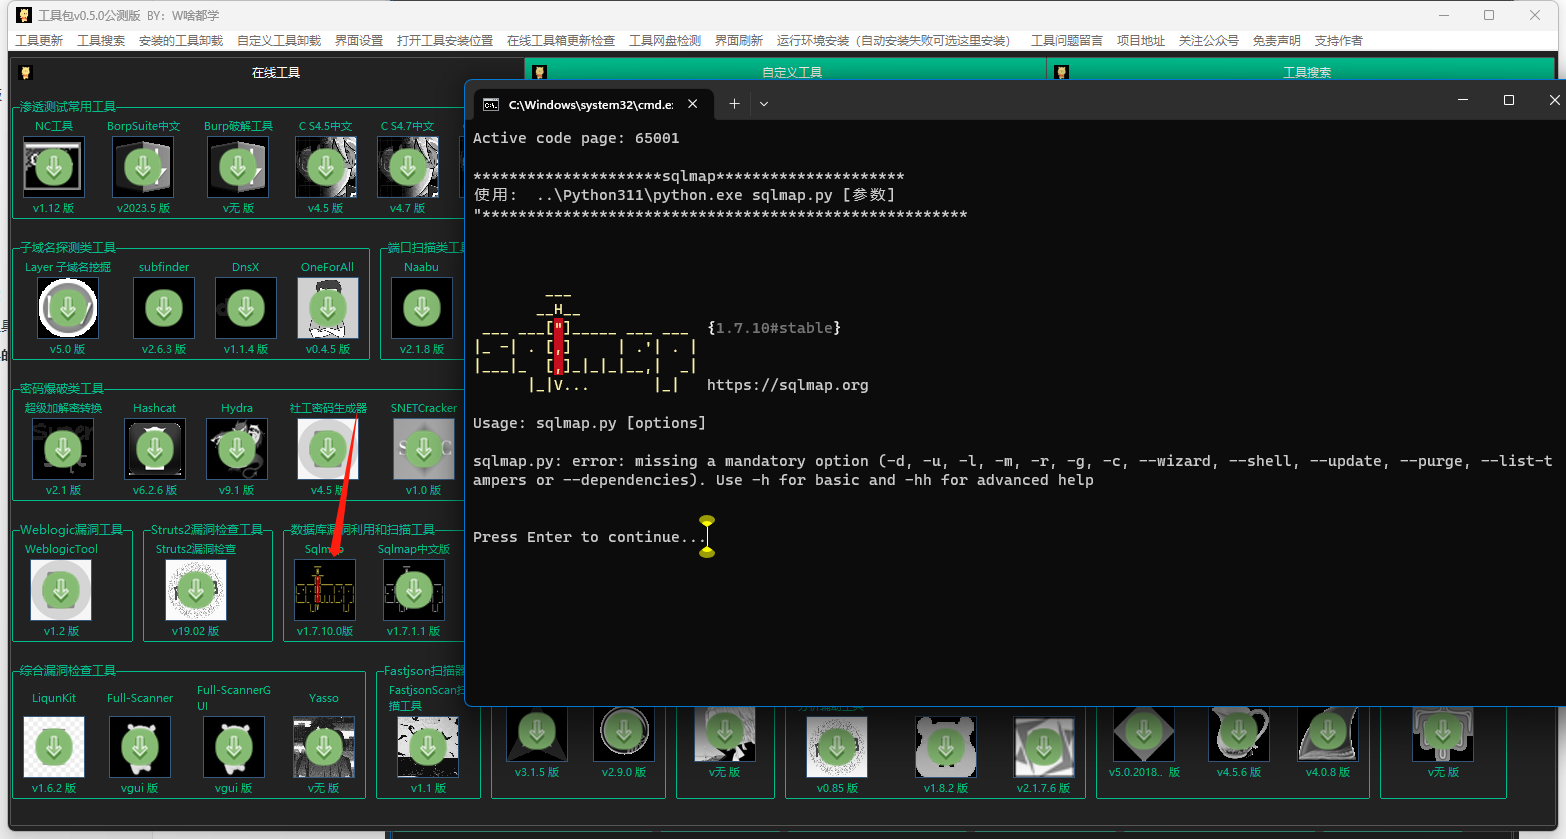The height and width of the screenshot is (839, 1566).
Task: Open the Full-ScannerGUI tool icon
Action: coord(234,747)
